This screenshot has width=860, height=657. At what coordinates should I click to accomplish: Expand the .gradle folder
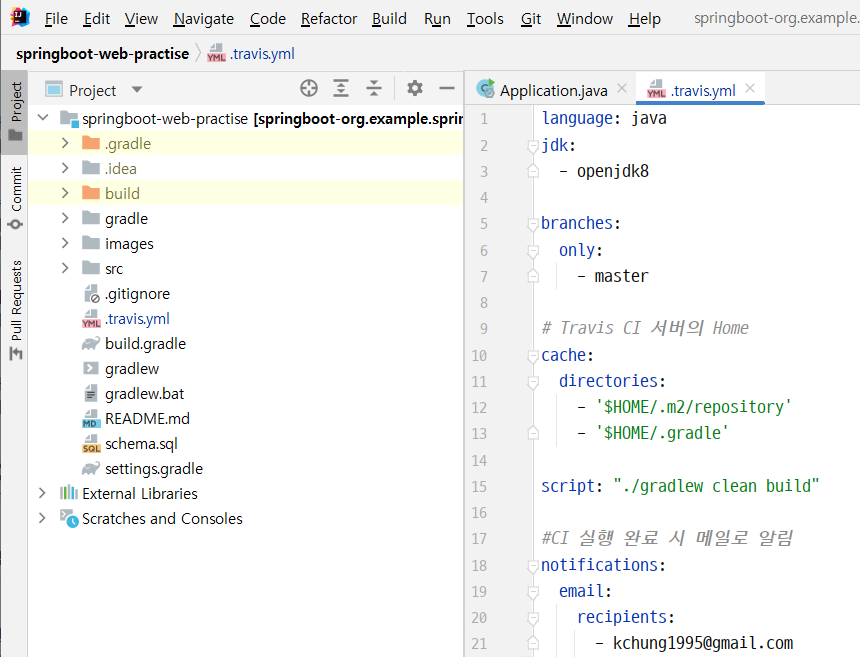[x=65, y=143]
